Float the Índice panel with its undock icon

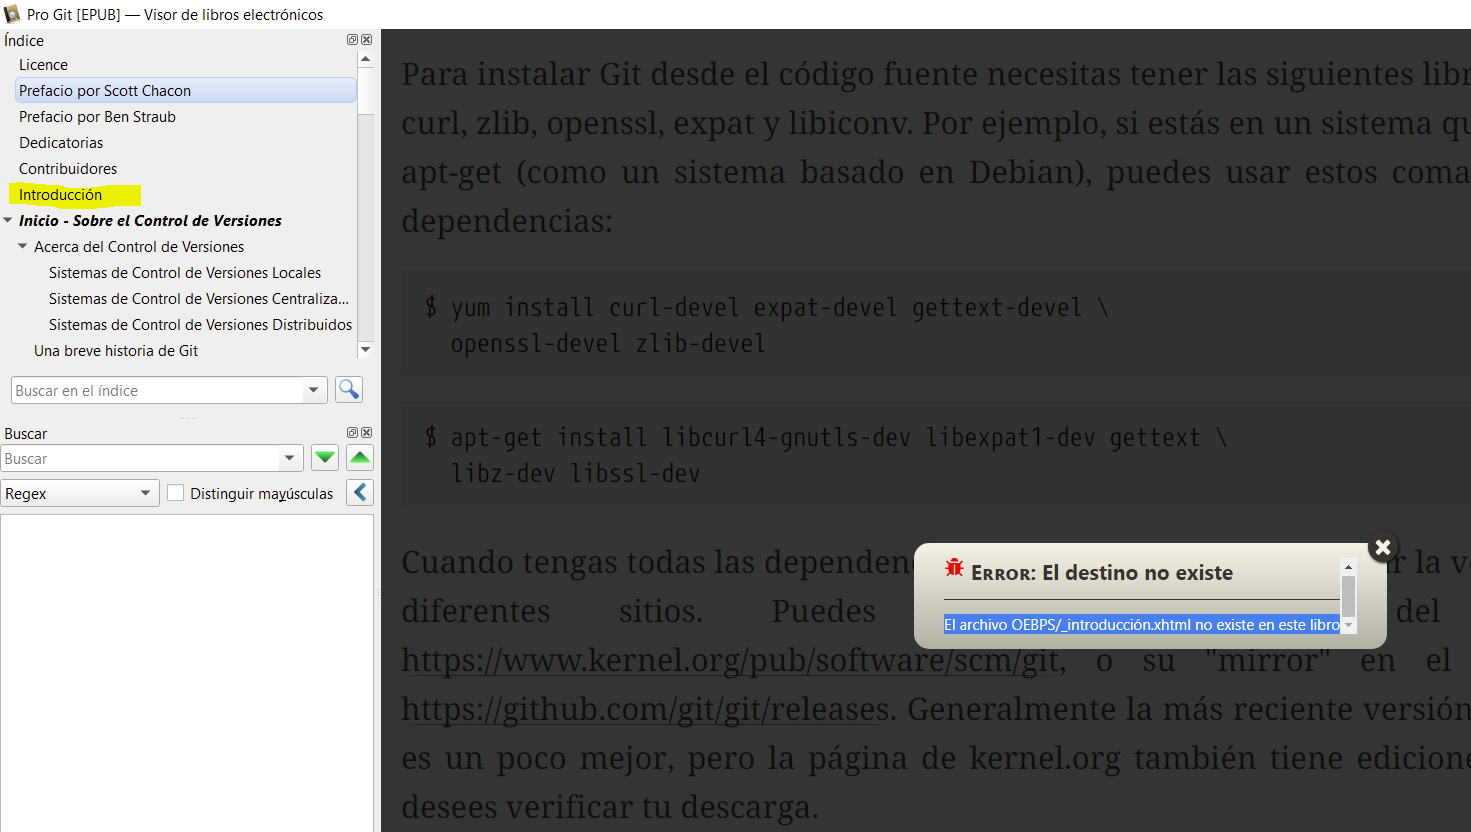(x=352, y=40)
